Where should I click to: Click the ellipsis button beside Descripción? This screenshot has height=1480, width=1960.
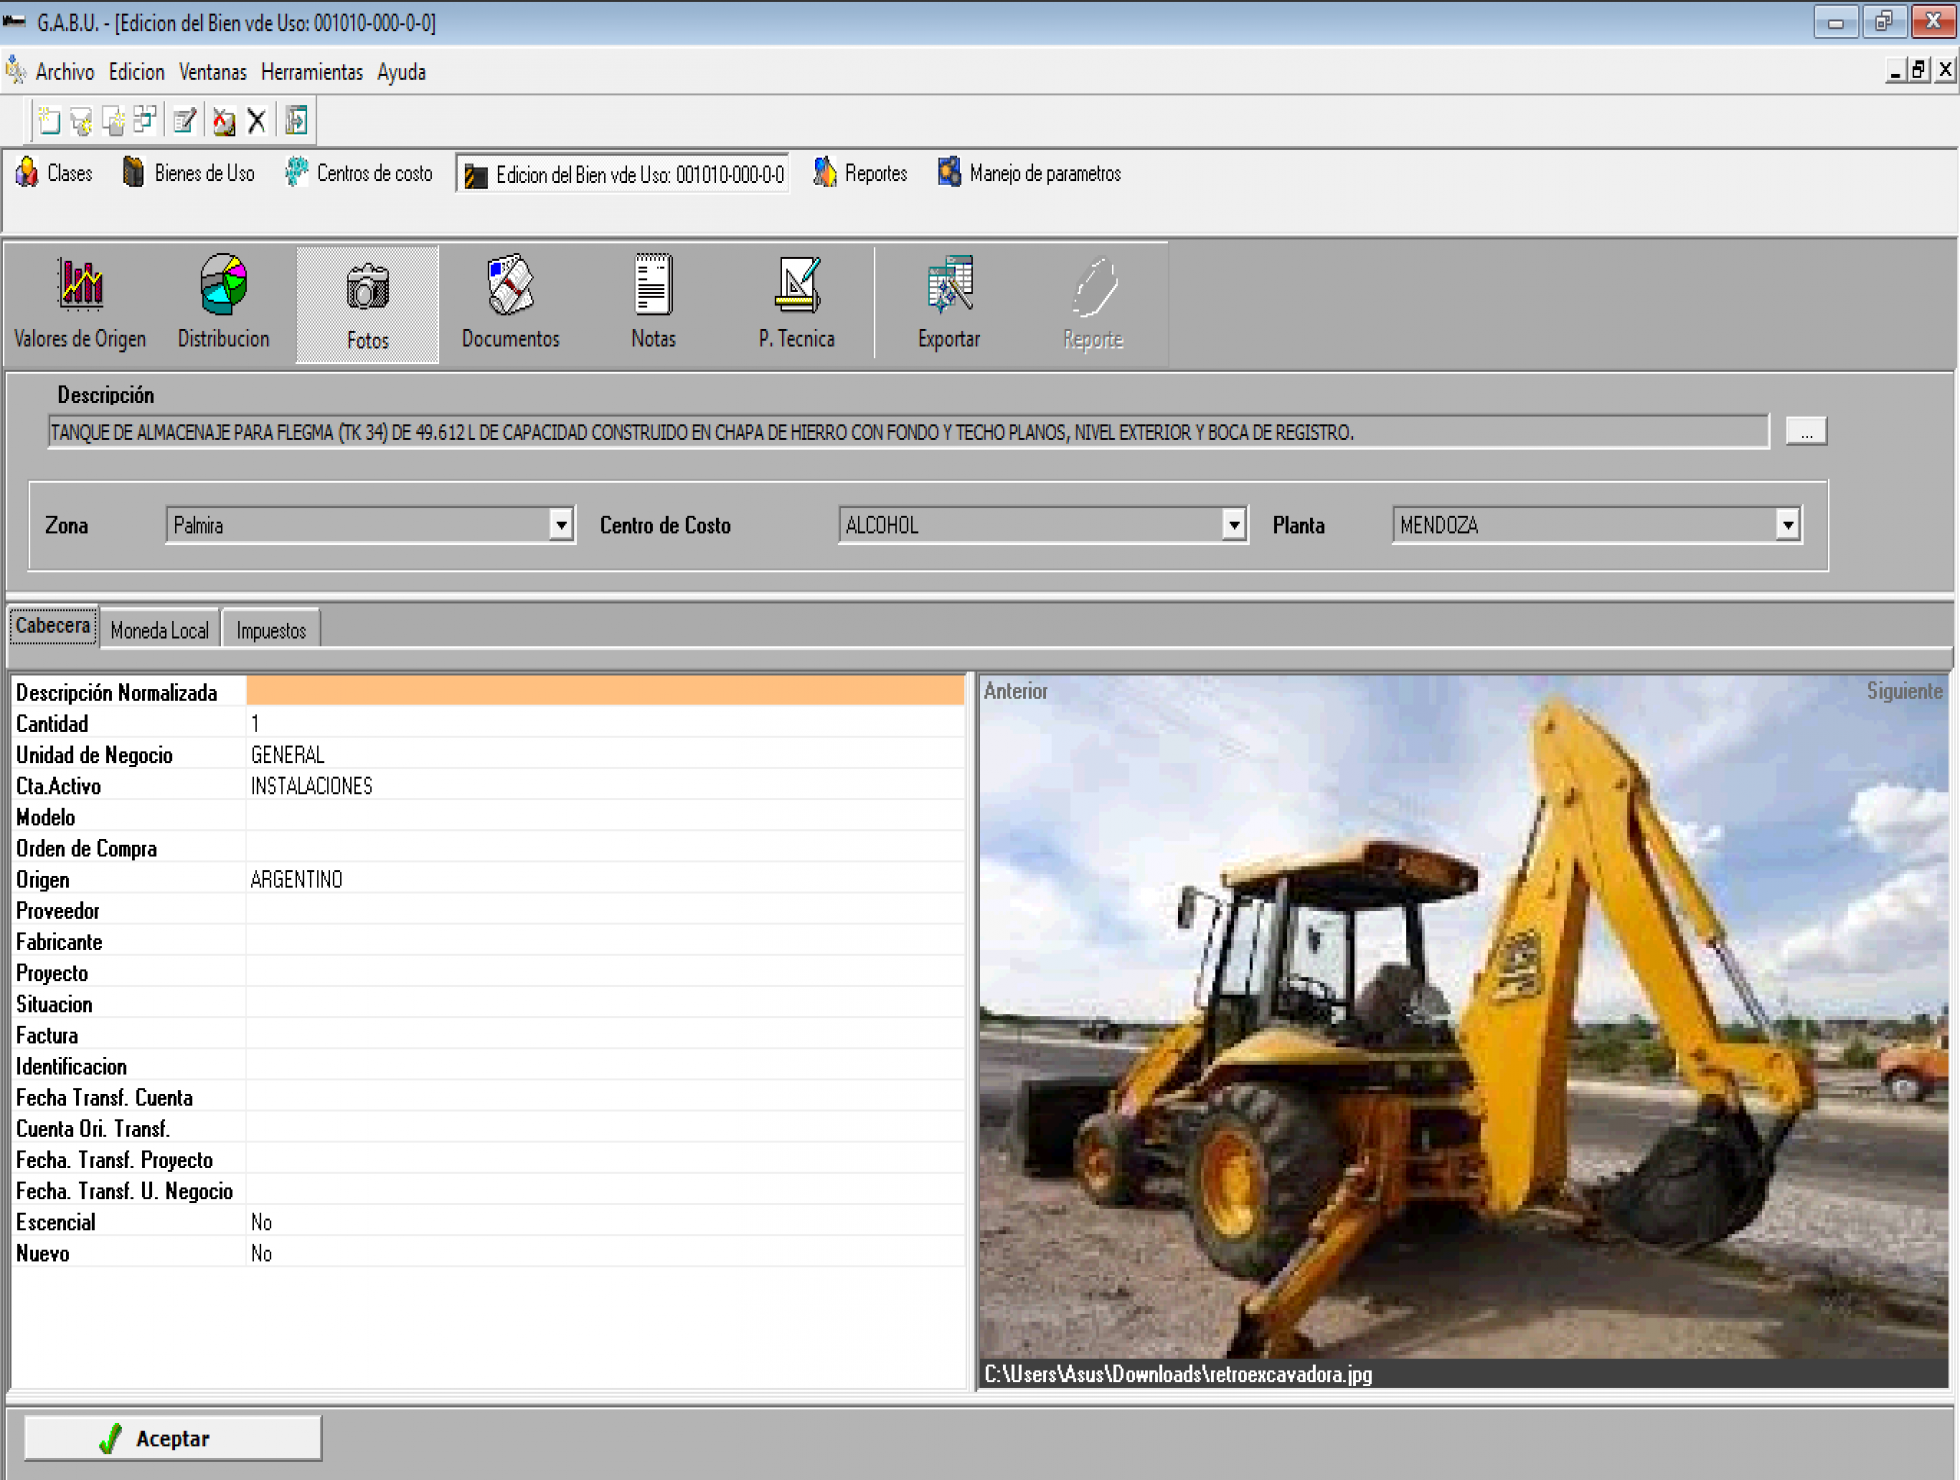[x=1806, y=432]
